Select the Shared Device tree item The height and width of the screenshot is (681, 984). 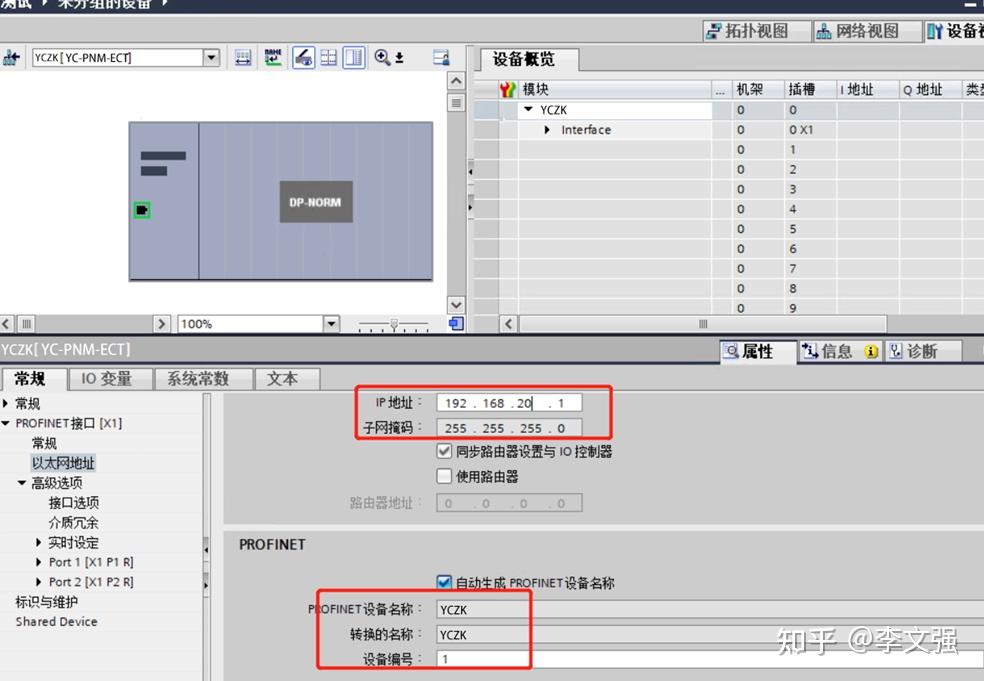[56, 621]
